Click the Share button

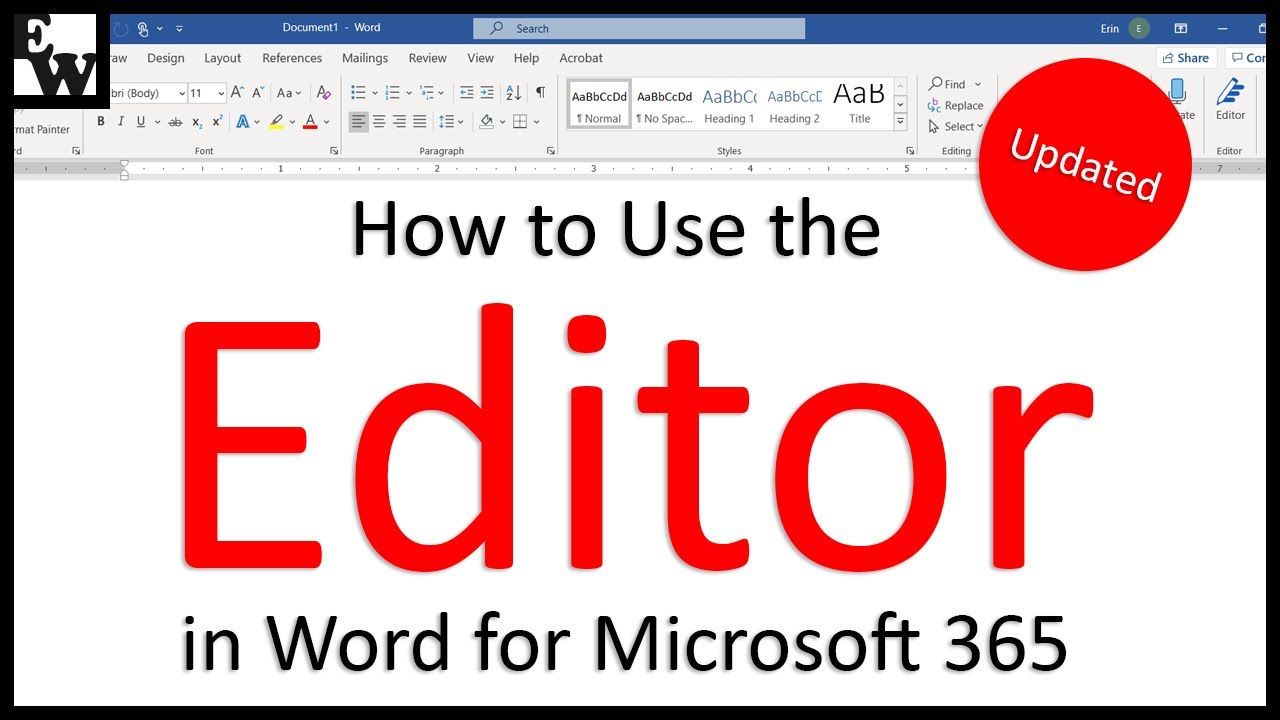(x=1186, y=58)
